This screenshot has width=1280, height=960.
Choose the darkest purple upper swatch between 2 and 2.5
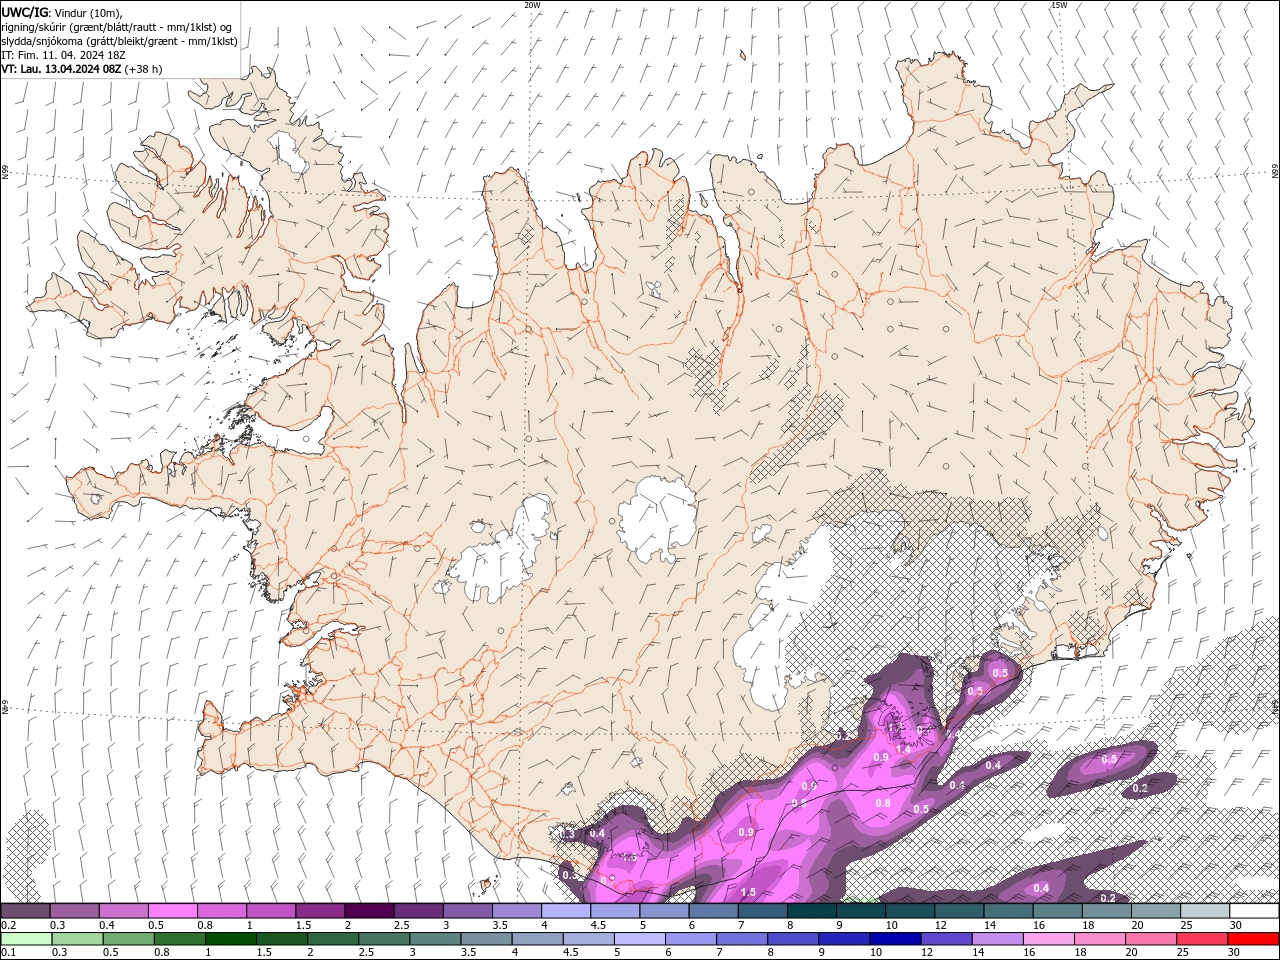[369, 911]
